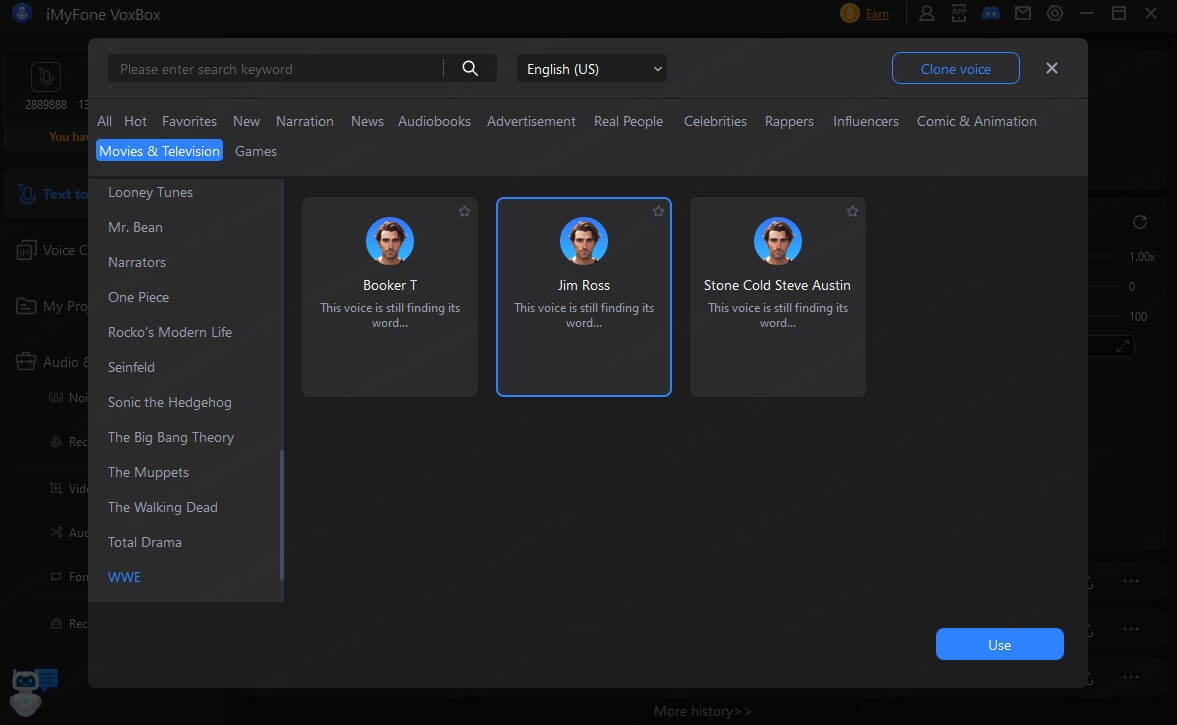The image size is (1177, 725).
Task: Open the user account icon
Action: [927, 14]
